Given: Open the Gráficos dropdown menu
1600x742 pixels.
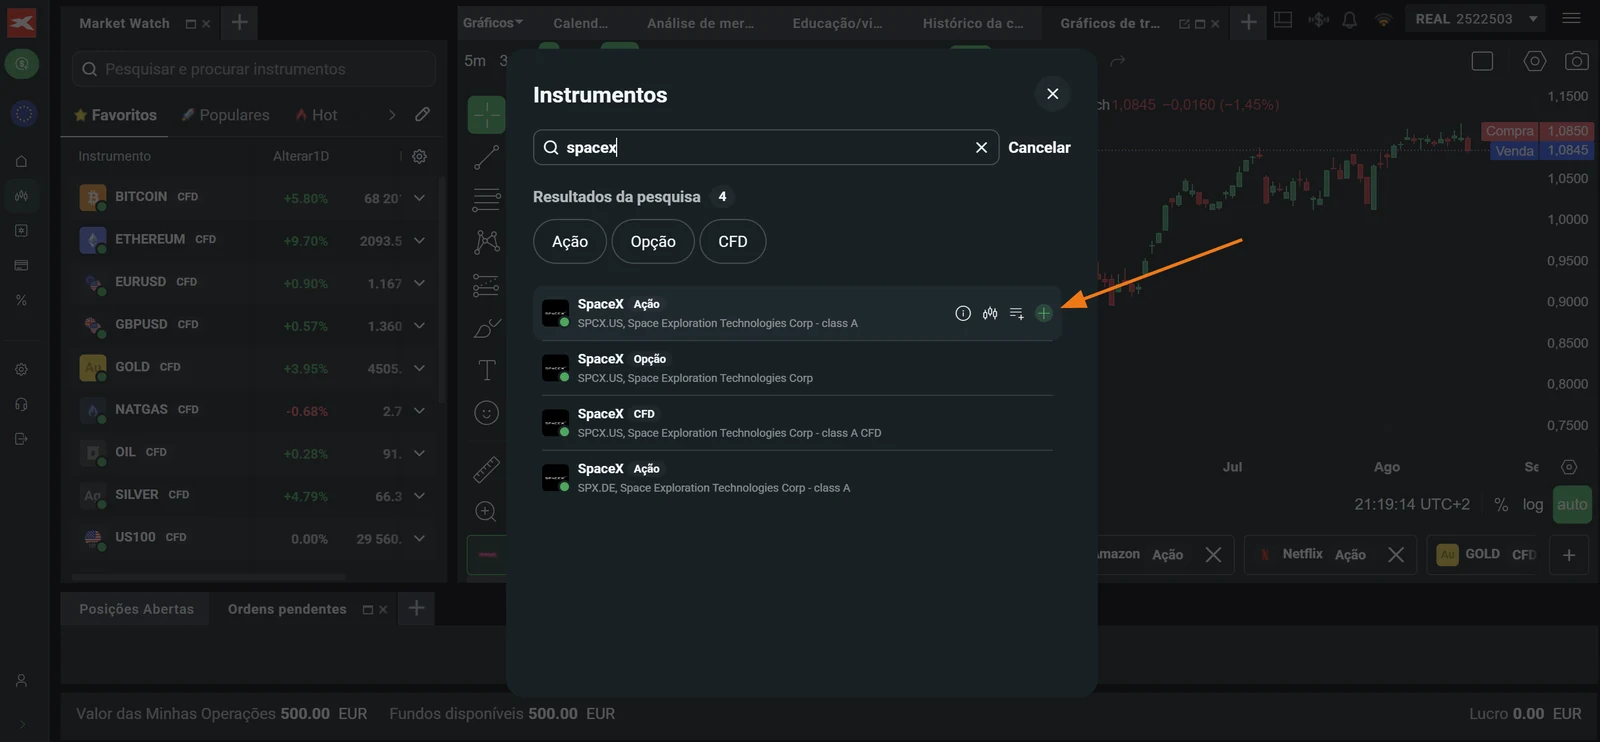Looking at the screenshot, I should [x=492, y=22].
